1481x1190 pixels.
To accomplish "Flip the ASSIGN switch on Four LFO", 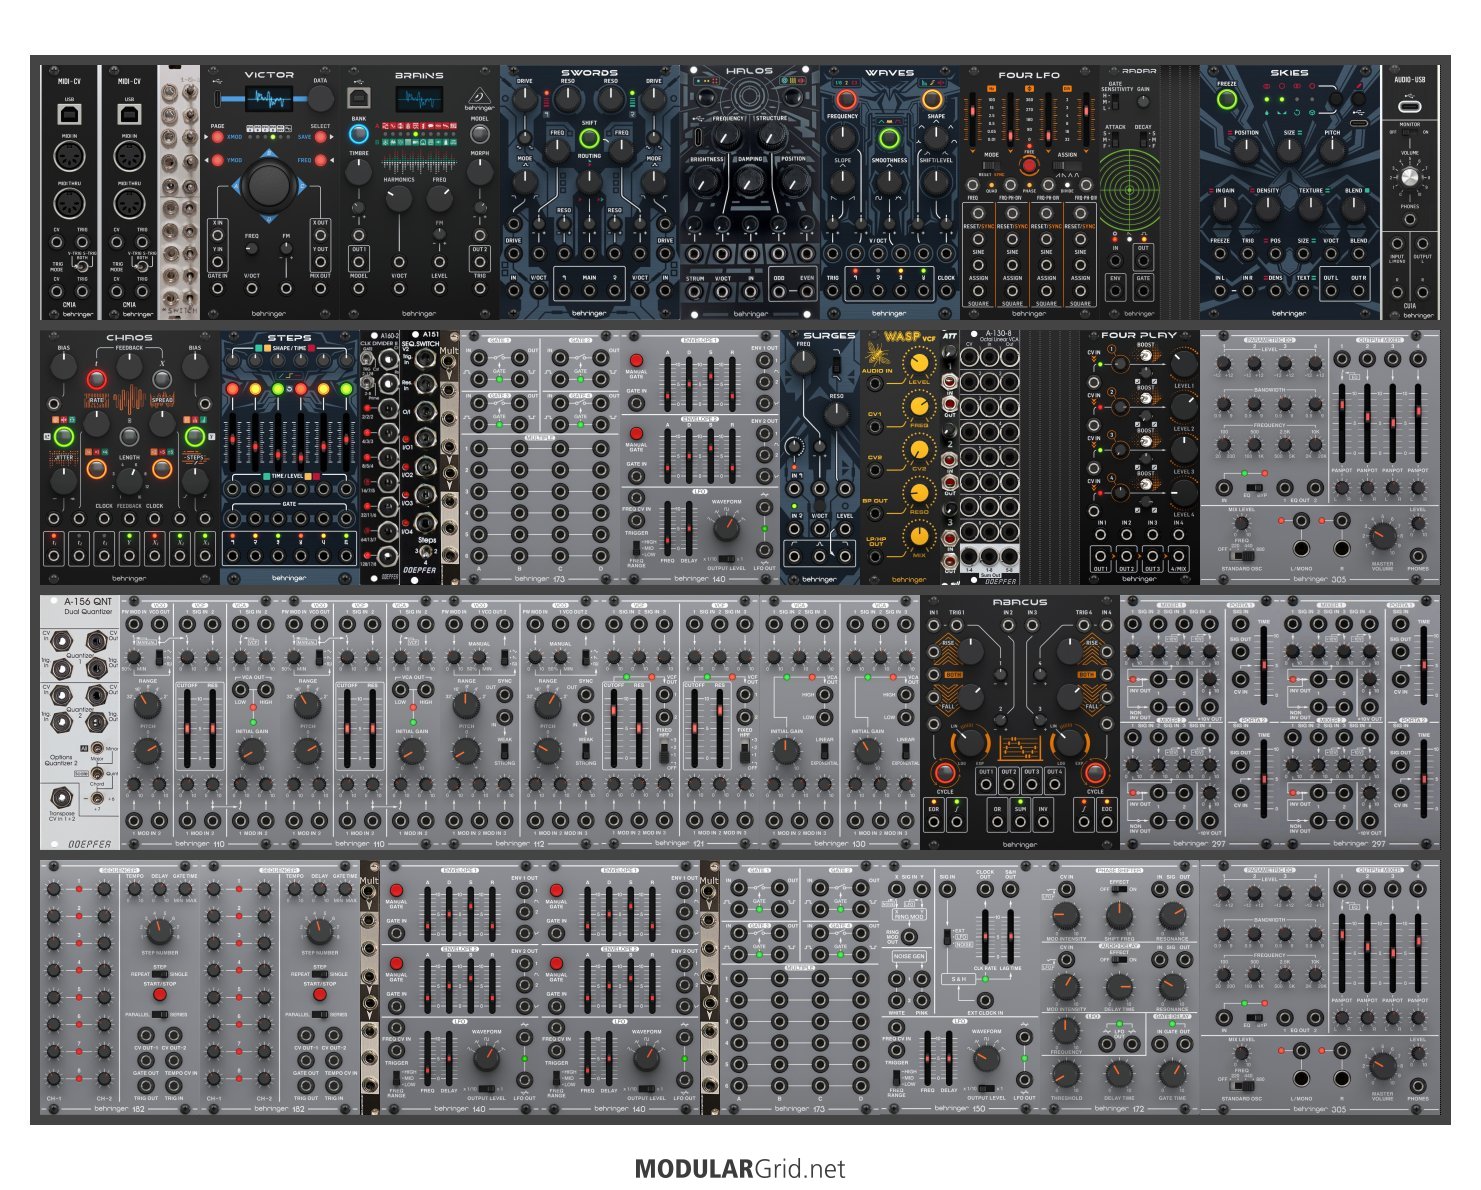I will click(x=1066, y=166).
